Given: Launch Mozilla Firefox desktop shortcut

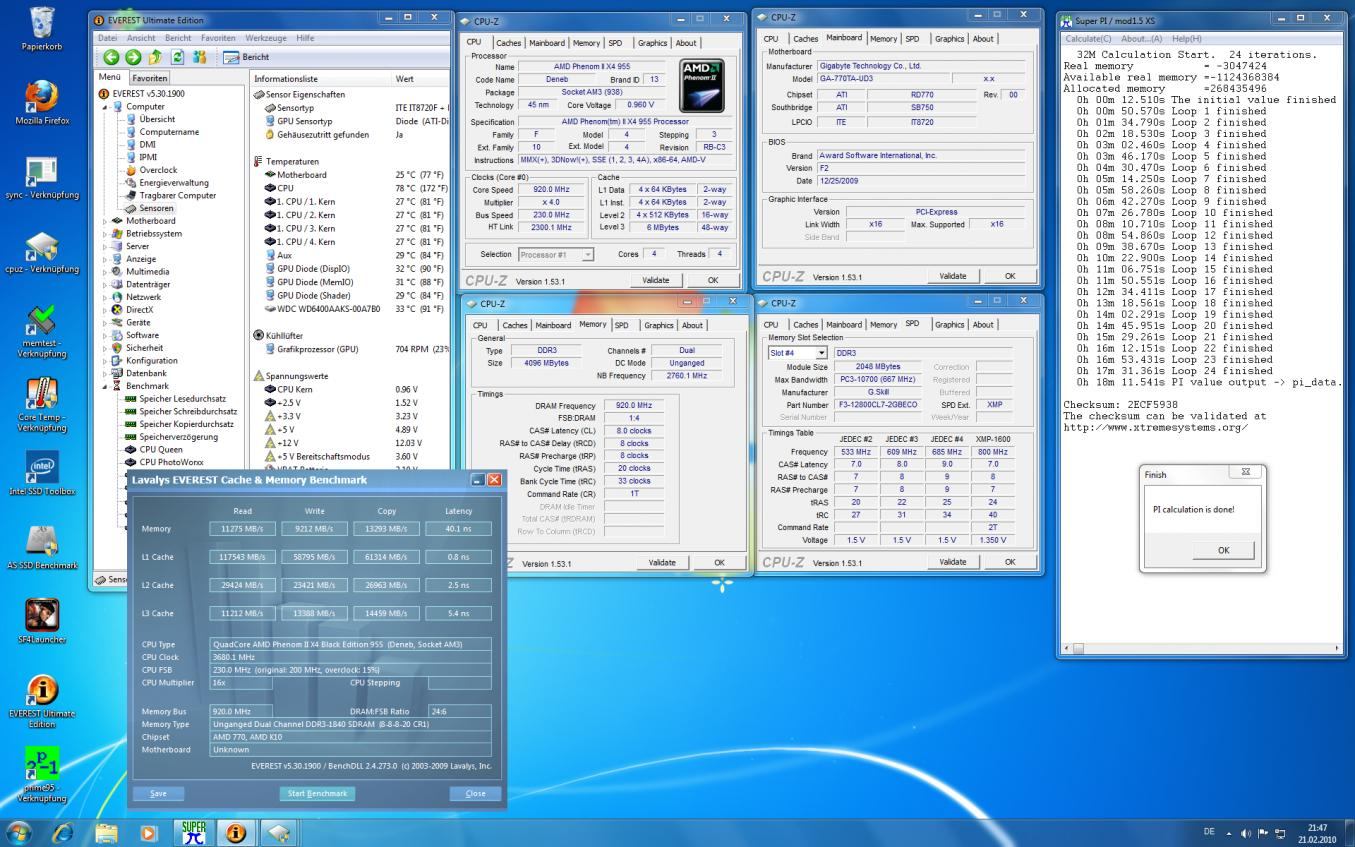Looking at the screenshot, I should 42,104.
